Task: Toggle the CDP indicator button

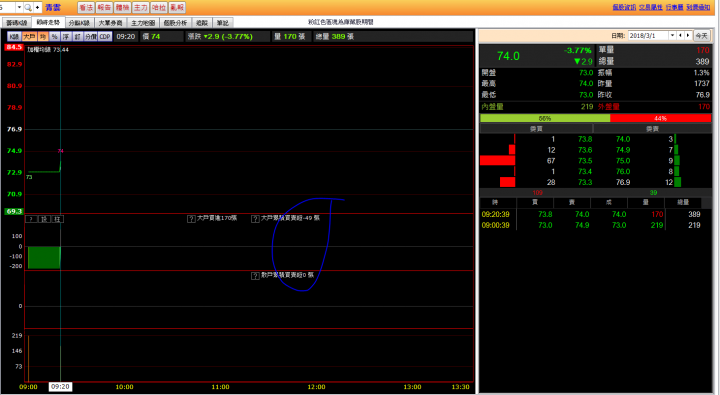Action: coord(105,36)
